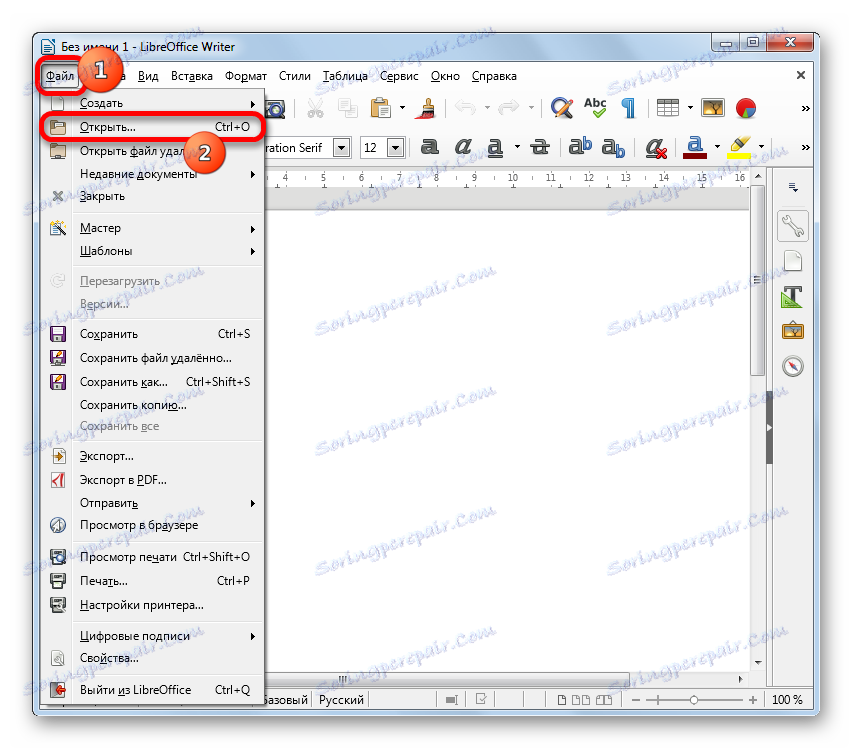
Task: Click the font size 12 input field
Action: click(x=373, y=148)
